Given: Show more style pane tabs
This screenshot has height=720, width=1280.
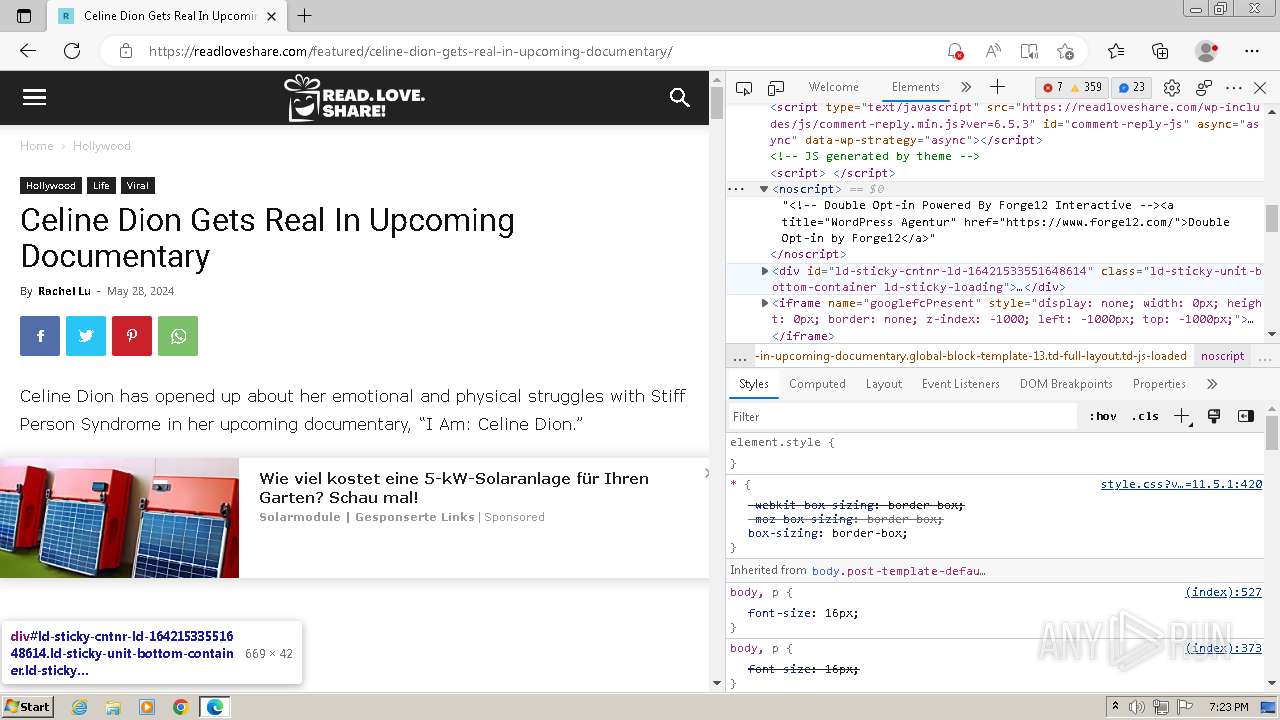Looking at the screenshot, I should [x=1212, y=384].
